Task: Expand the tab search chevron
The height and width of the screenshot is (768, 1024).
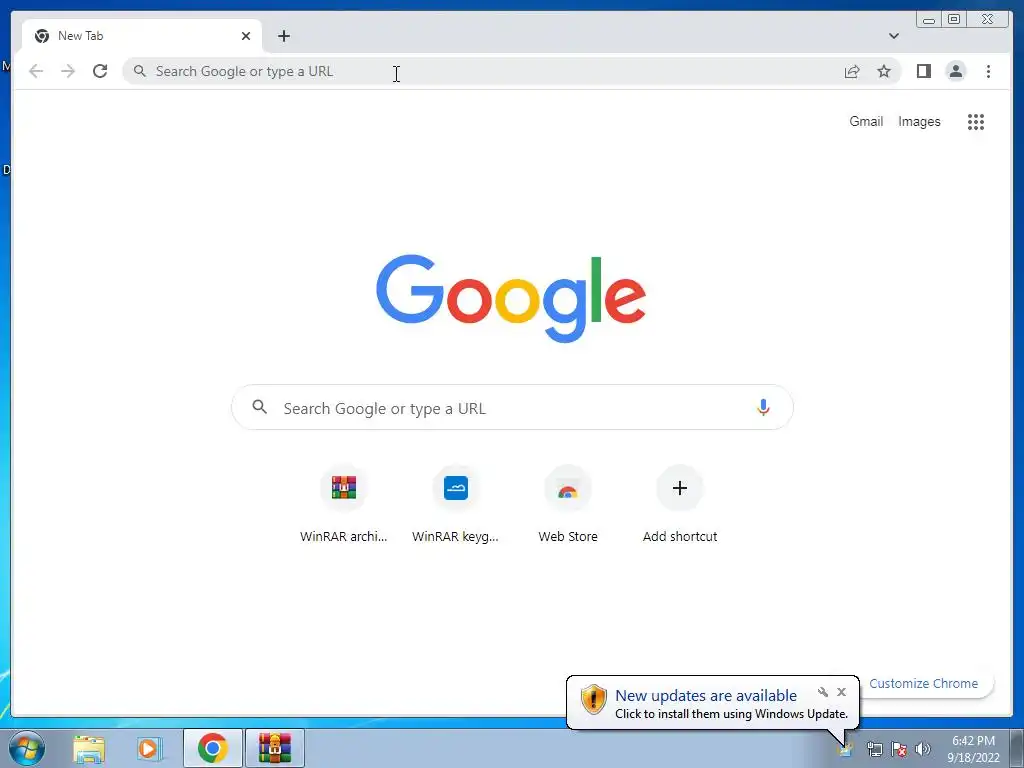Action: tap(894, 36)
